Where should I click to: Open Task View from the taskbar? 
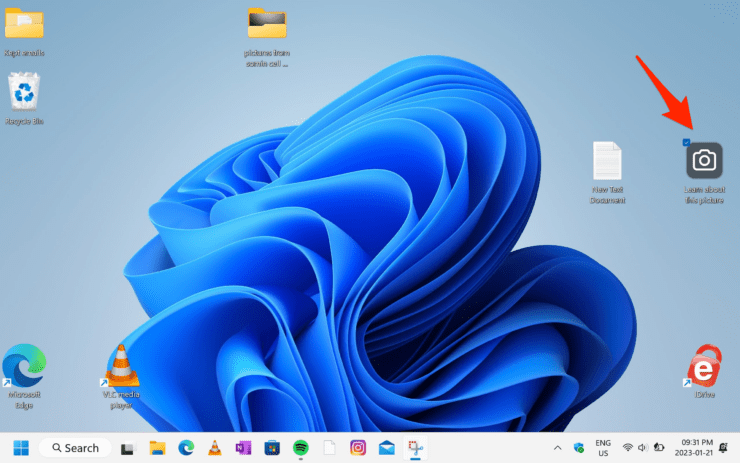point(128,447)
